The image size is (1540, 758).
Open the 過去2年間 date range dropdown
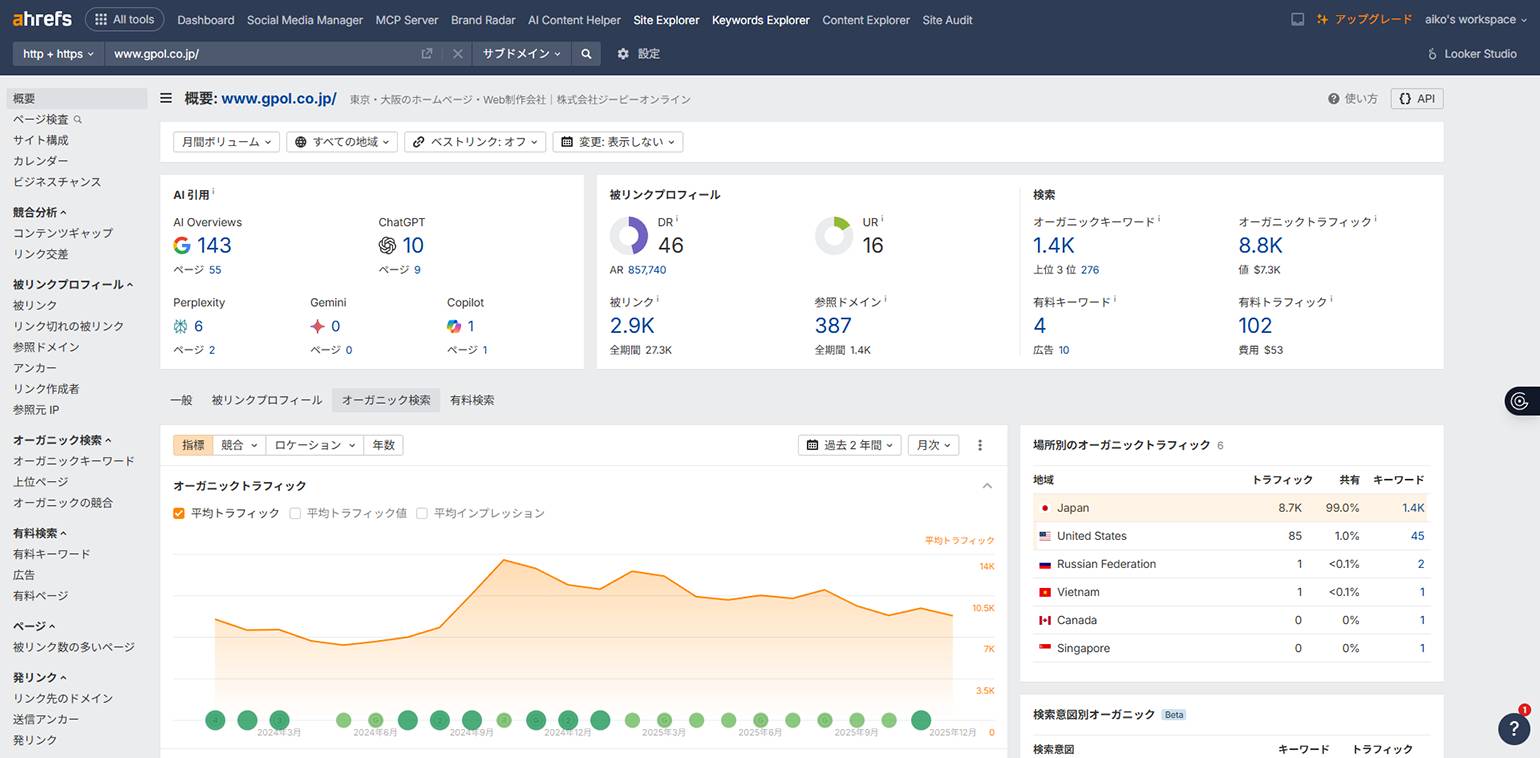[849, 445]
